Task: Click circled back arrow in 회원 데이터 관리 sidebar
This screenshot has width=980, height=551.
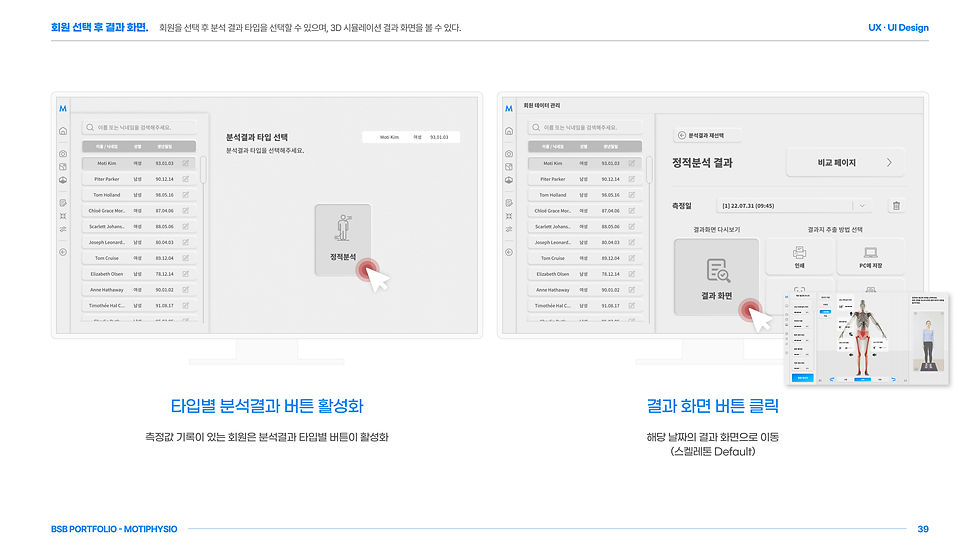Action: pyautogui.click(x=509, y=252)
